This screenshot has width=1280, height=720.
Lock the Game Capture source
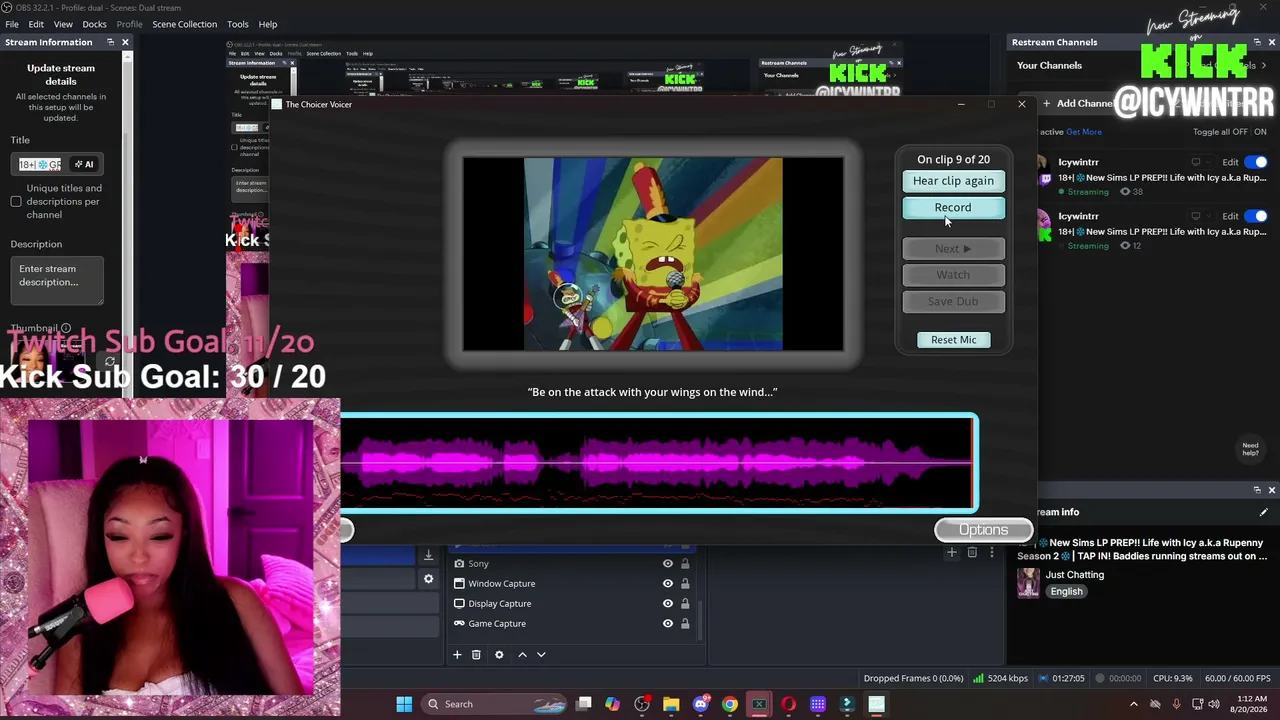[685, 624]
